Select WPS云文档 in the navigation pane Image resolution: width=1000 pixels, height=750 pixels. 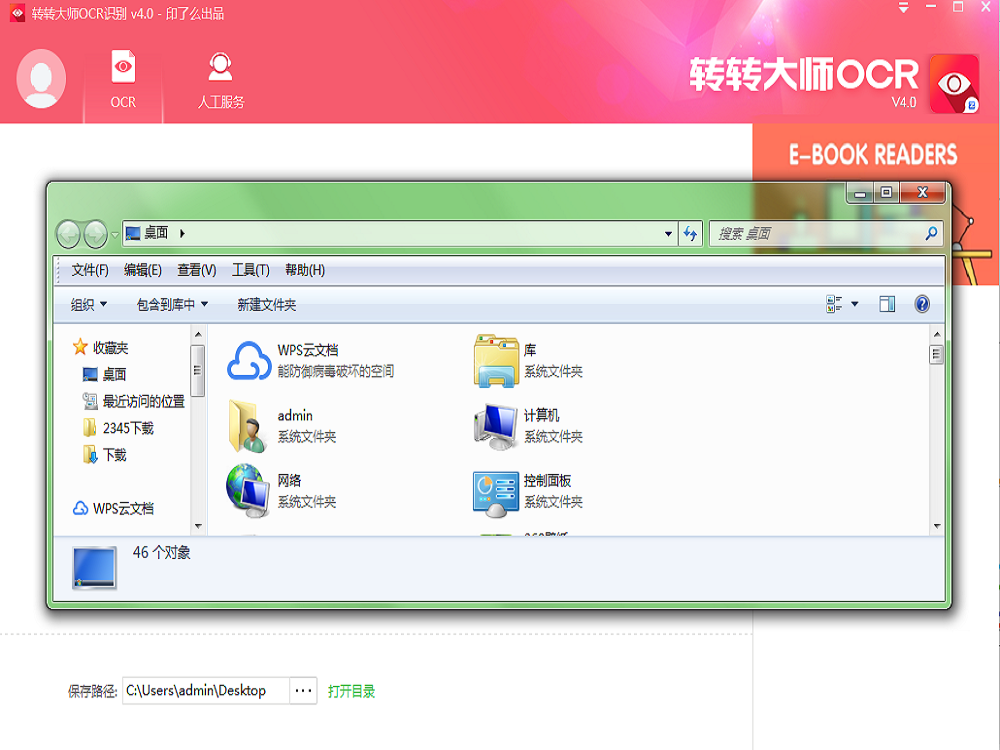pos(114,508)
